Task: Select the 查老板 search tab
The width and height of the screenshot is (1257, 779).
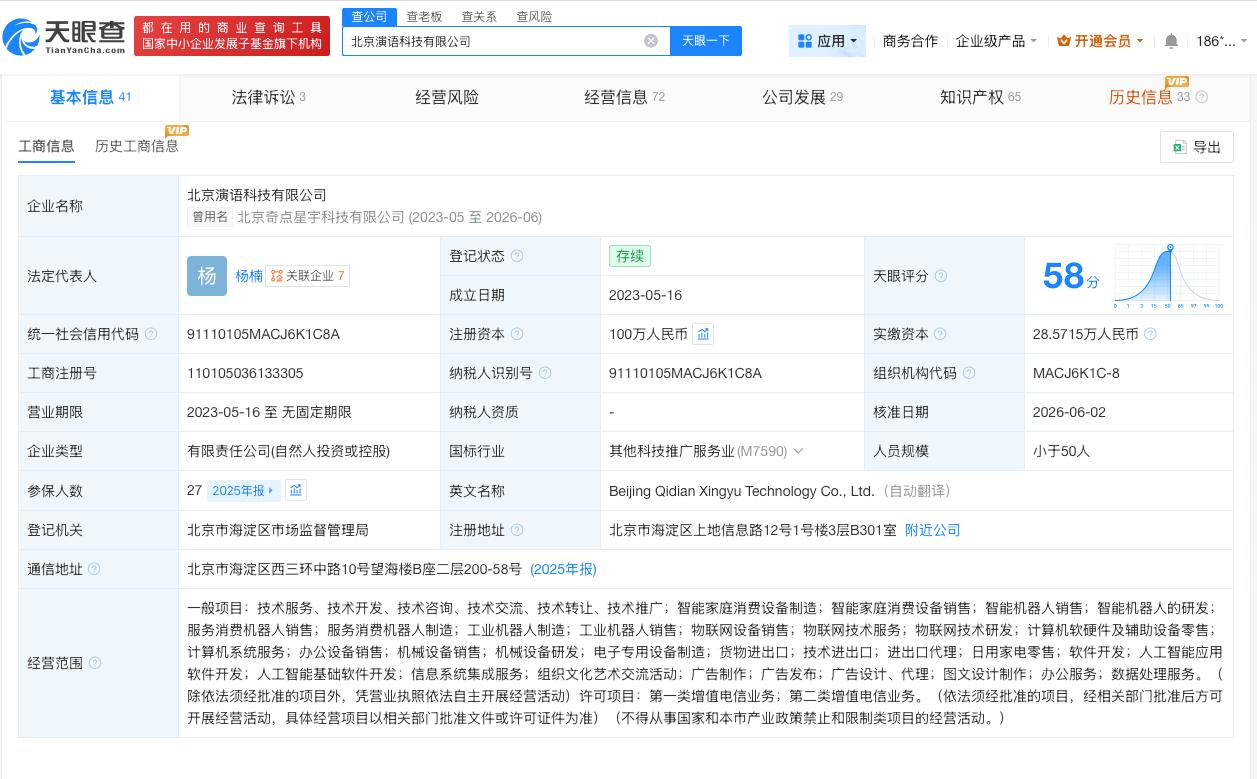Action: click(x=424, y=17)
